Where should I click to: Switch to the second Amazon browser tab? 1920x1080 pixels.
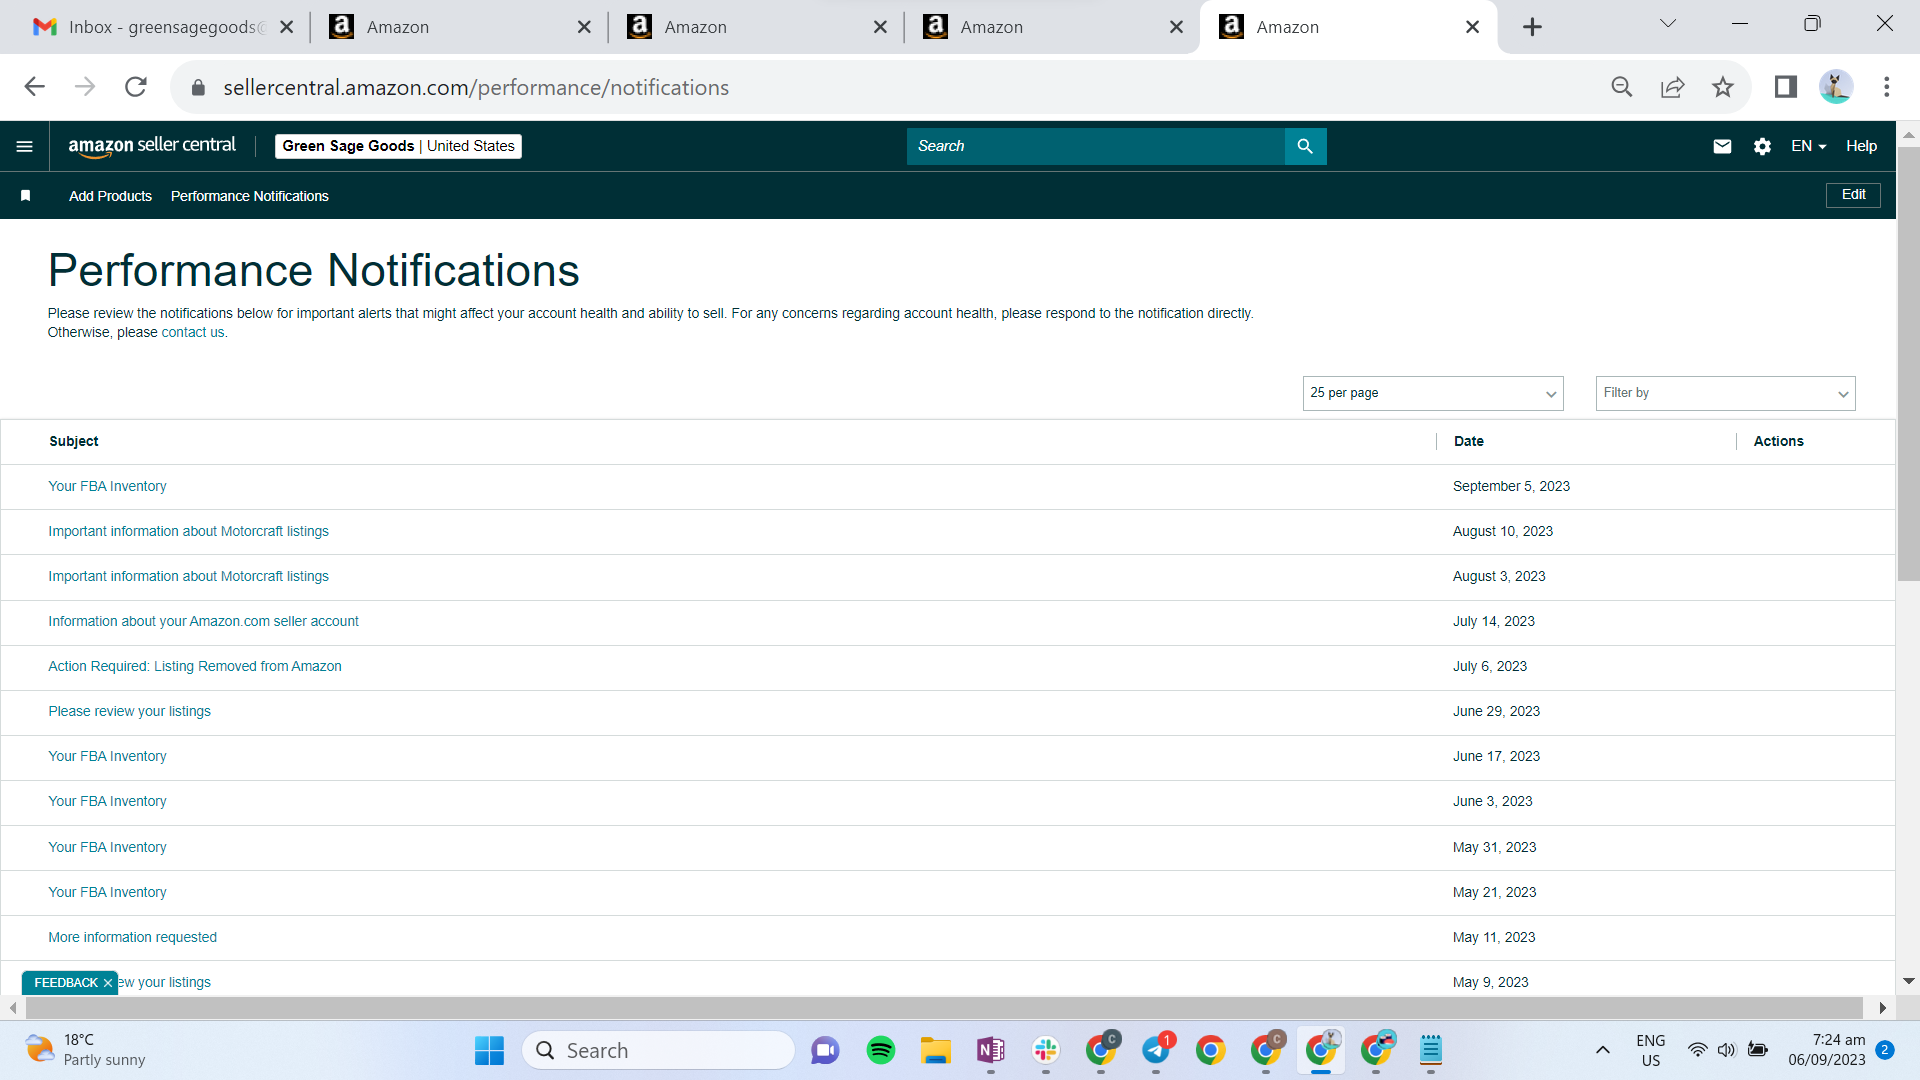coord(755,27)
